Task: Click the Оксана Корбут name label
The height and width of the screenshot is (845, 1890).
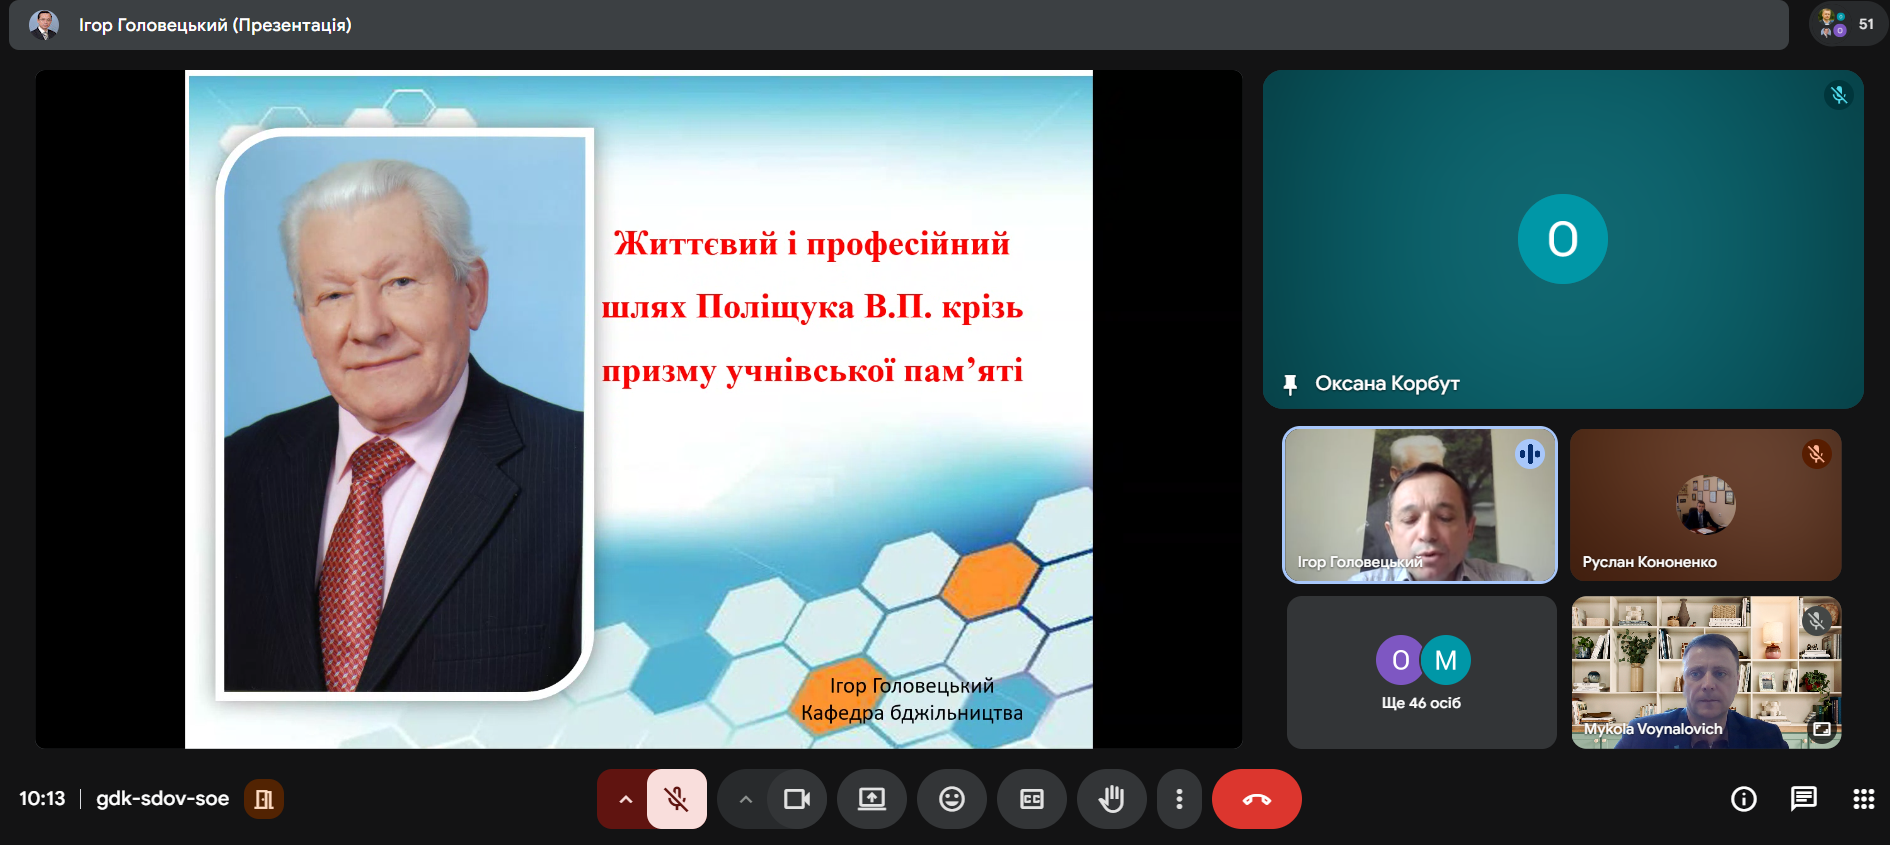Action: coord(1387,384)
